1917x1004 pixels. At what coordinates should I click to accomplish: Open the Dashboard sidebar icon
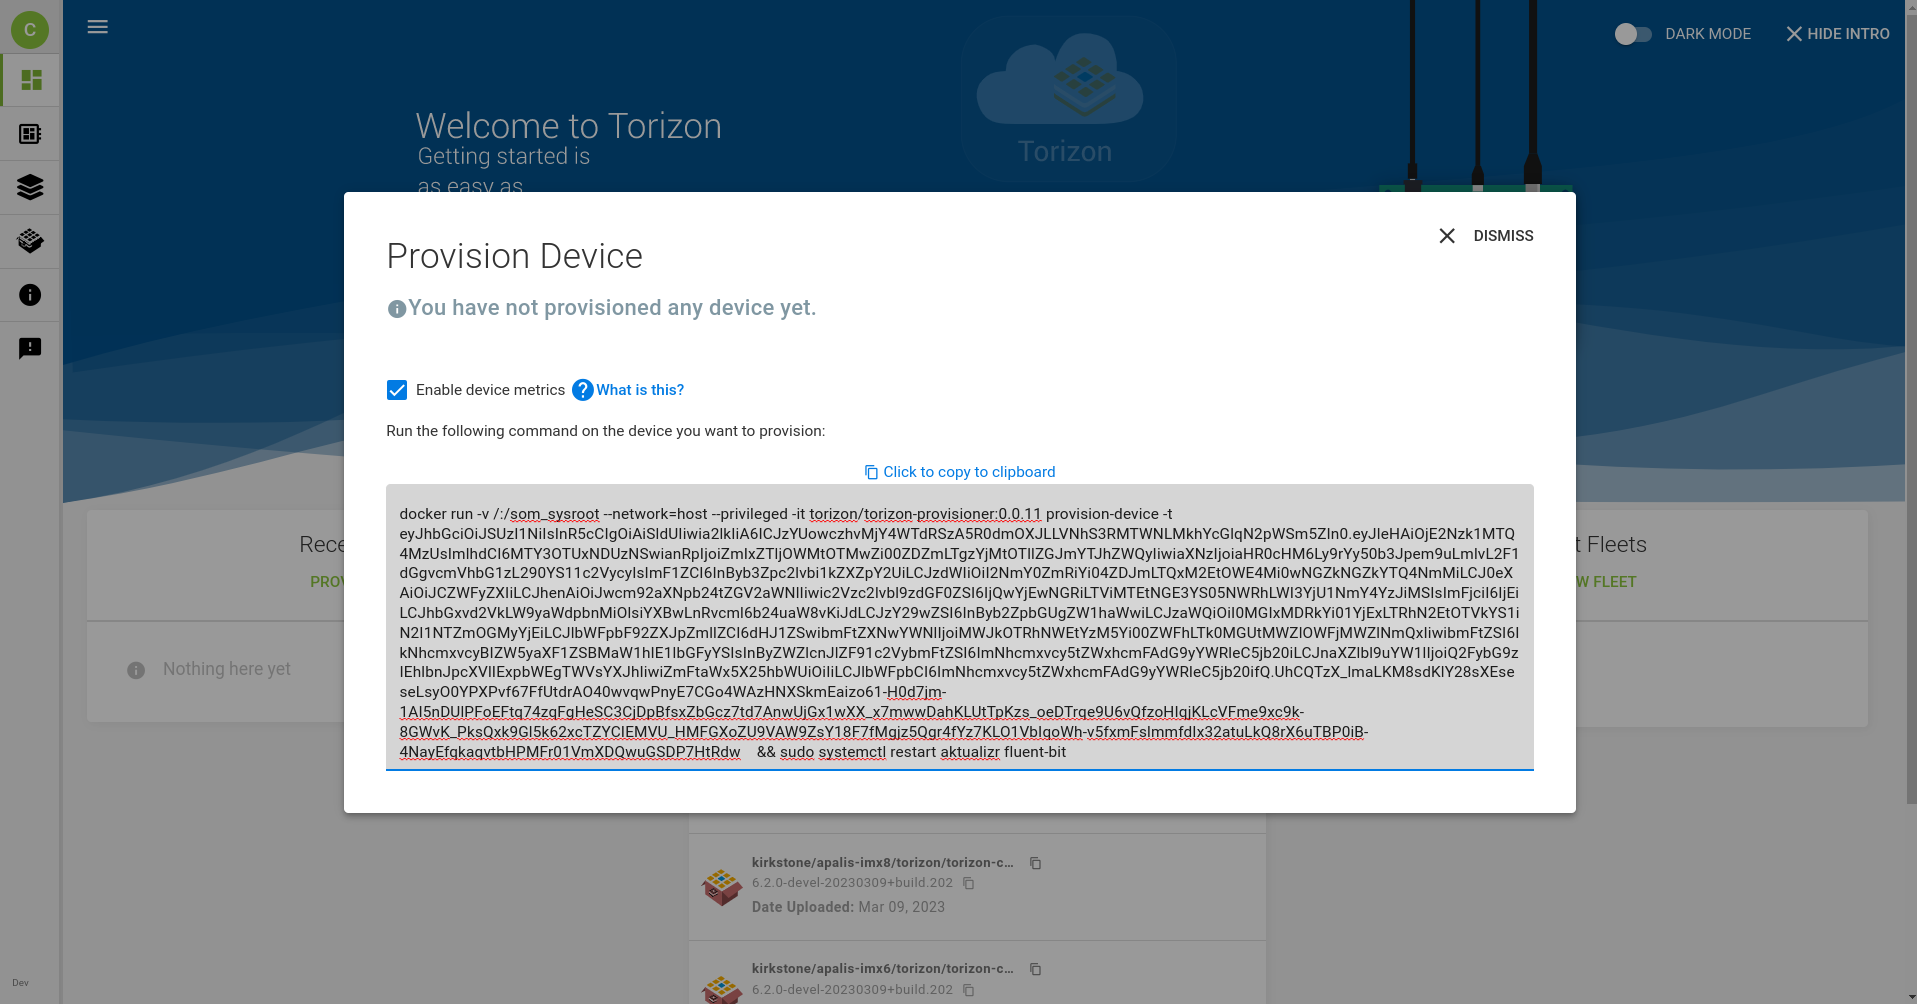(31, 80)
